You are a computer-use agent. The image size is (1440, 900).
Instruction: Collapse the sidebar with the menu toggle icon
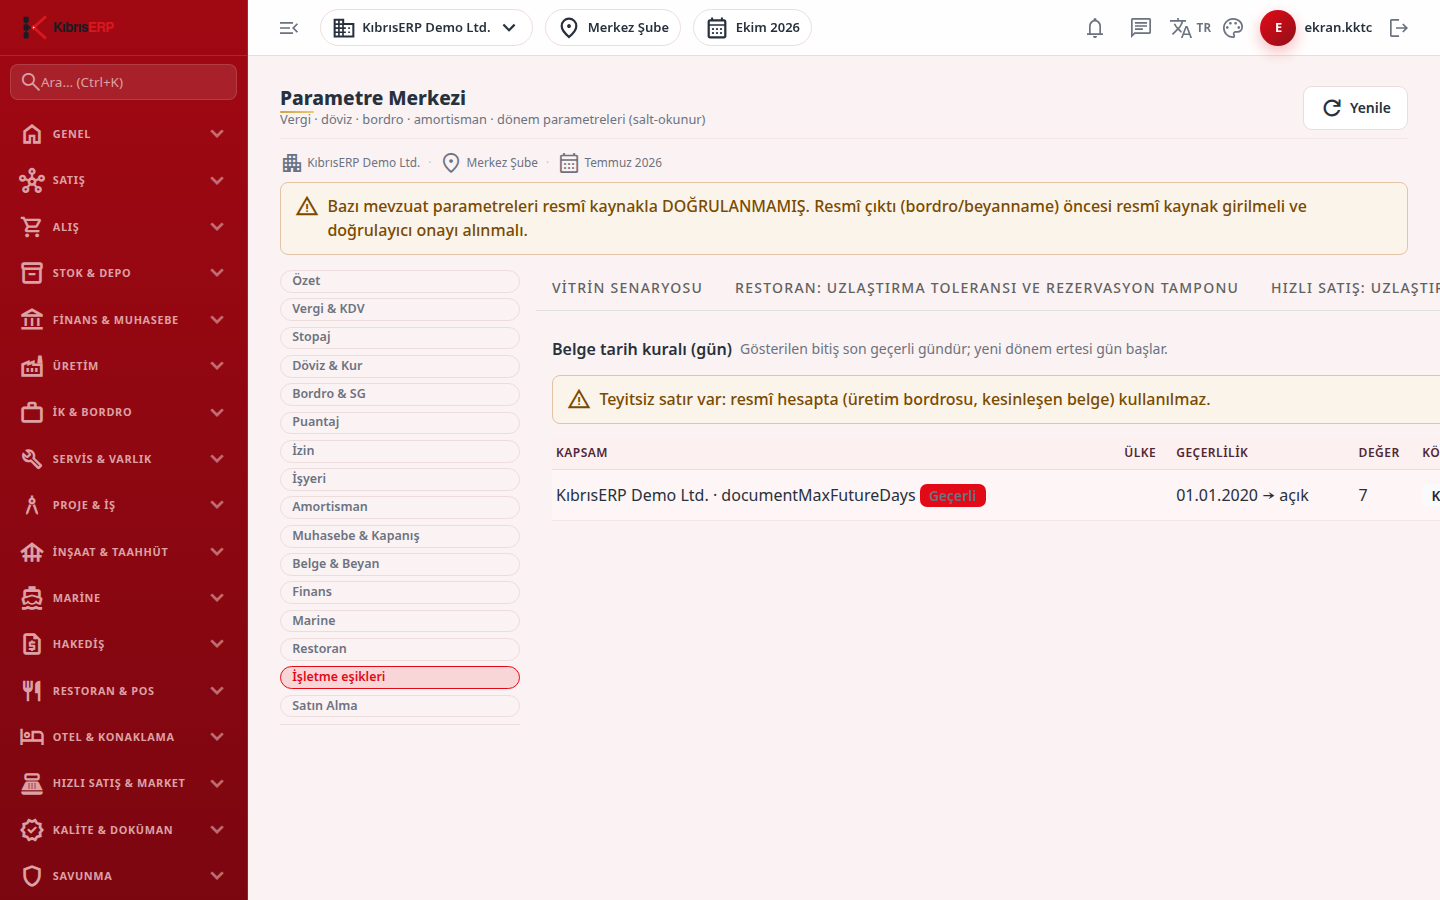tap(289, 28)
